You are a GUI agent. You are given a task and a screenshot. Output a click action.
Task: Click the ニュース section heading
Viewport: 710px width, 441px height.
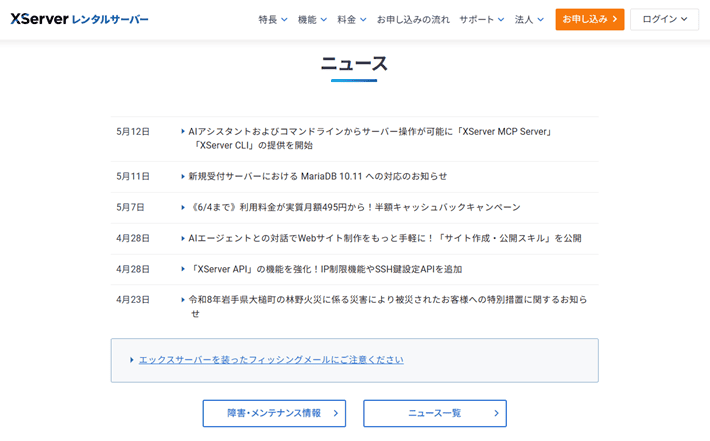pyautogui.click(x=354, y=63)
